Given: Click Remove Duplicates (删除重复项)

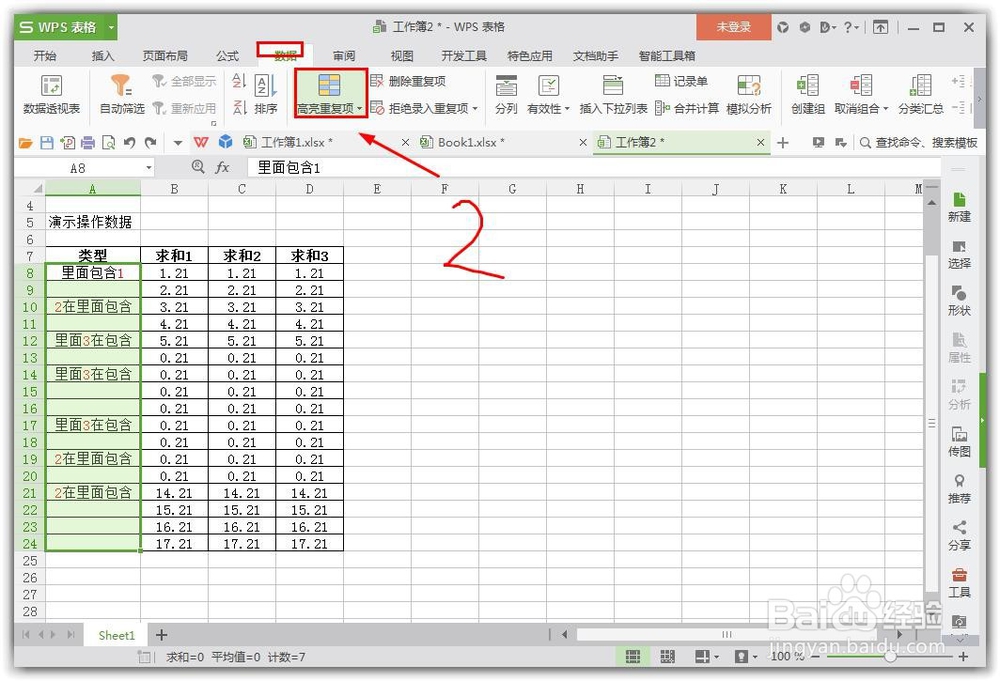Looking at the screenshot, I should pyautogui.click(x=408, y=81).
